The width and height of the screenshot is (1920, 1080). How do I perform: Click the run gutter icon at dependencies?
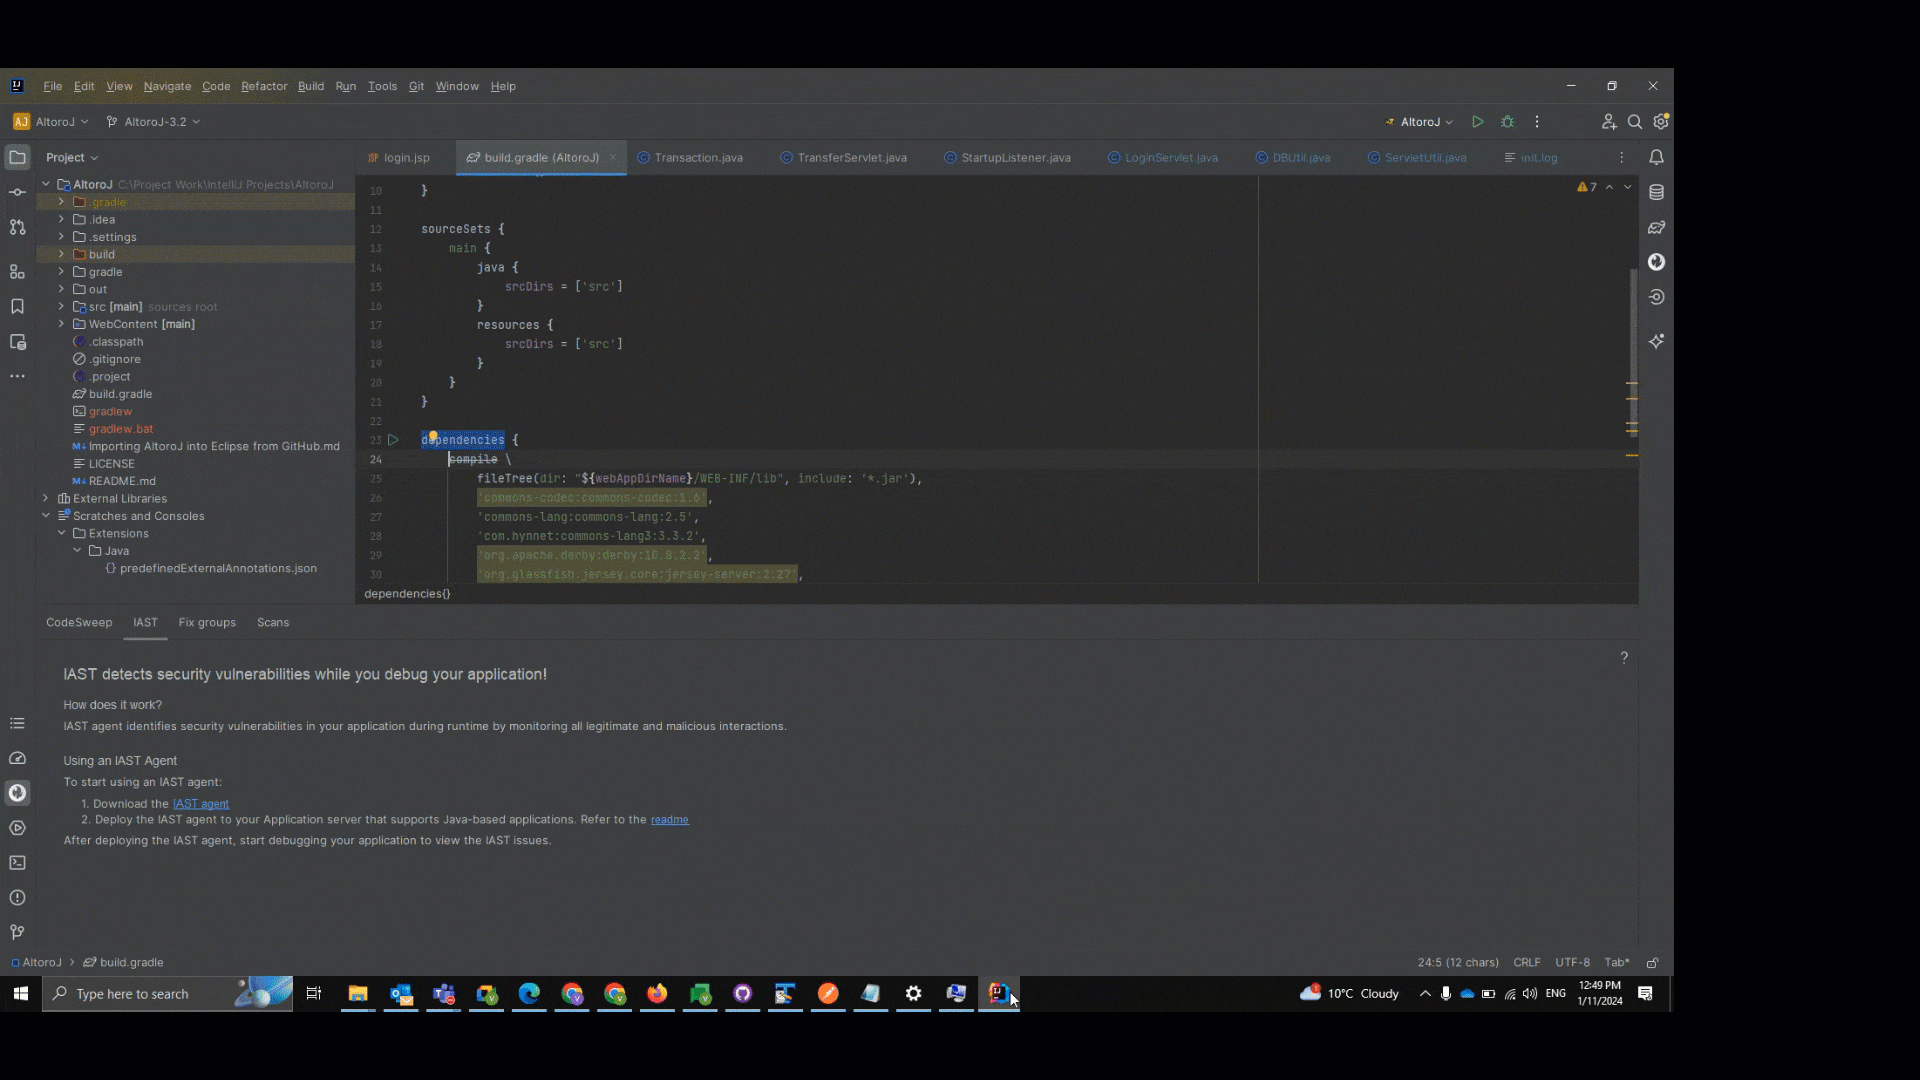click(x=393, y=440)
